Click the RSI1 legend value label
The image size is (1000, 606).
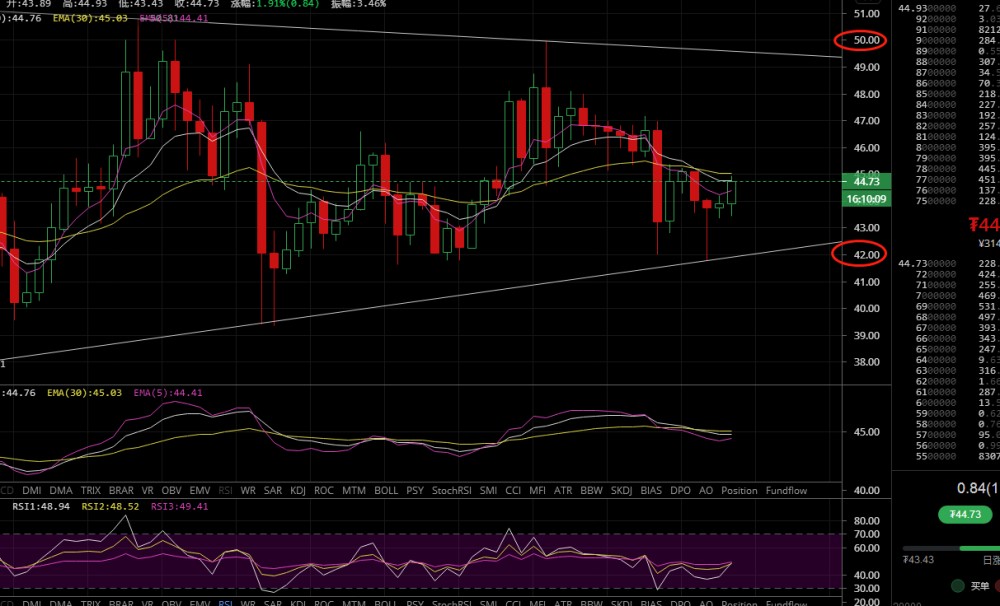pos(39,507)
